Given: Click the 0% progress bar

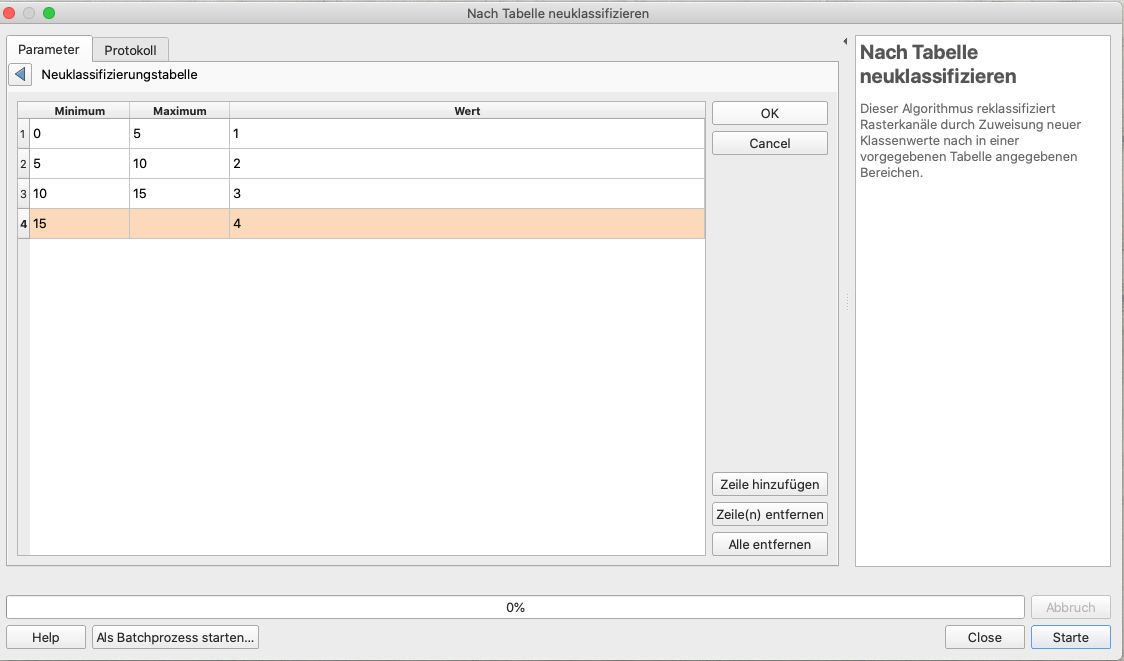Looking at the screenshot, I should click(x=515, y=607).
